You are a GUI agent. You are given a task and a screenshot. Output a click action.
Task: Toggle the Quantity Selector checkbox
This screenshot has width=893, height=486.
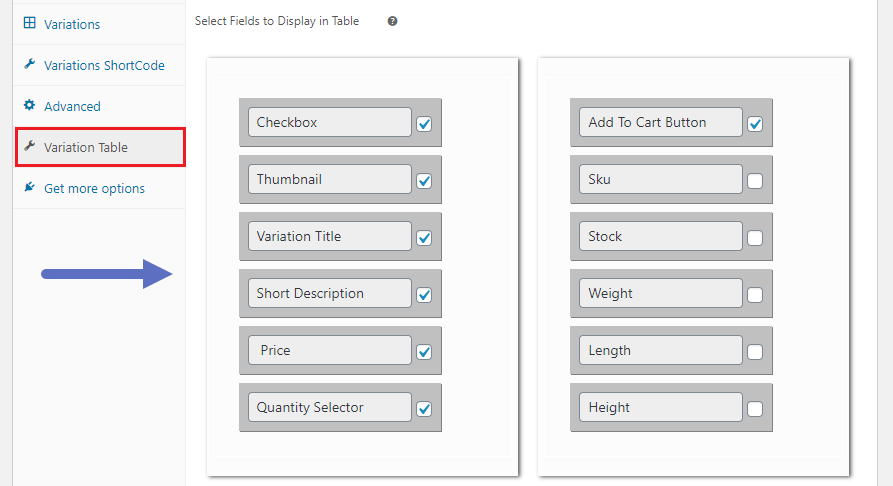coord(424,409)
